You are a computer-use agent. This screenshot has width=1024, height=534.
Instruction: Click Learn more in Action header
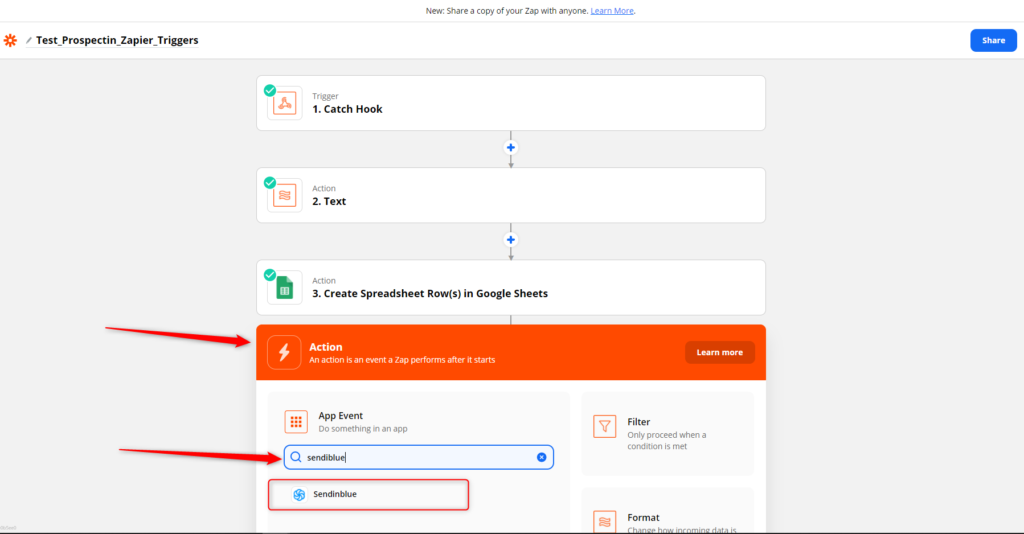pyautogui.click(x=720, y=353)
